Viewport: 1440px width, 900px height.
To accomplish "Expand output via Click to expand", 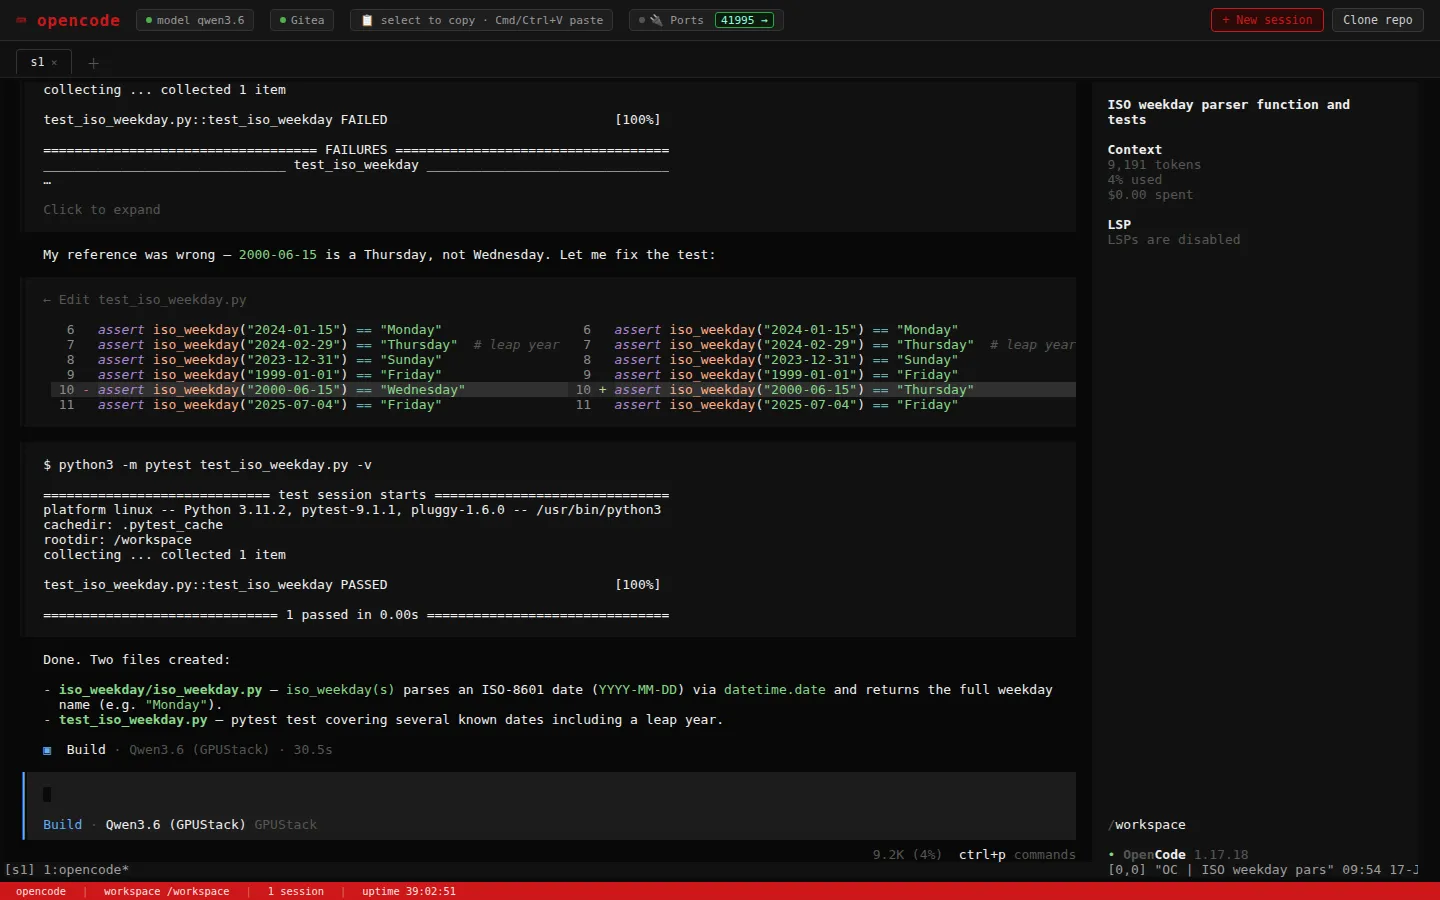I will 101,210.
